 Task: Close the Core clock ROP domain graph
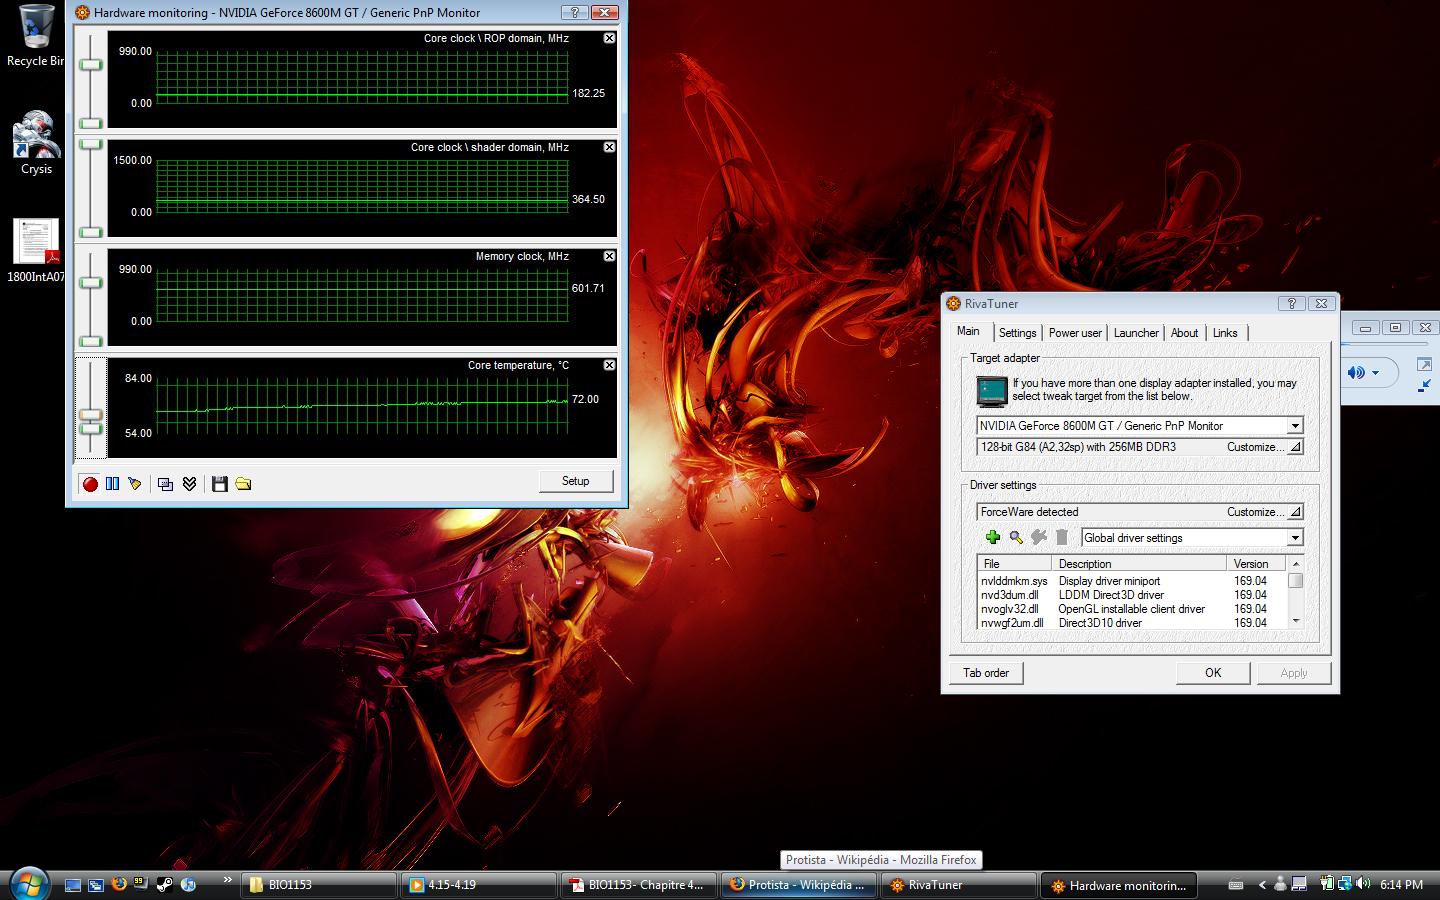coord(609,38)
